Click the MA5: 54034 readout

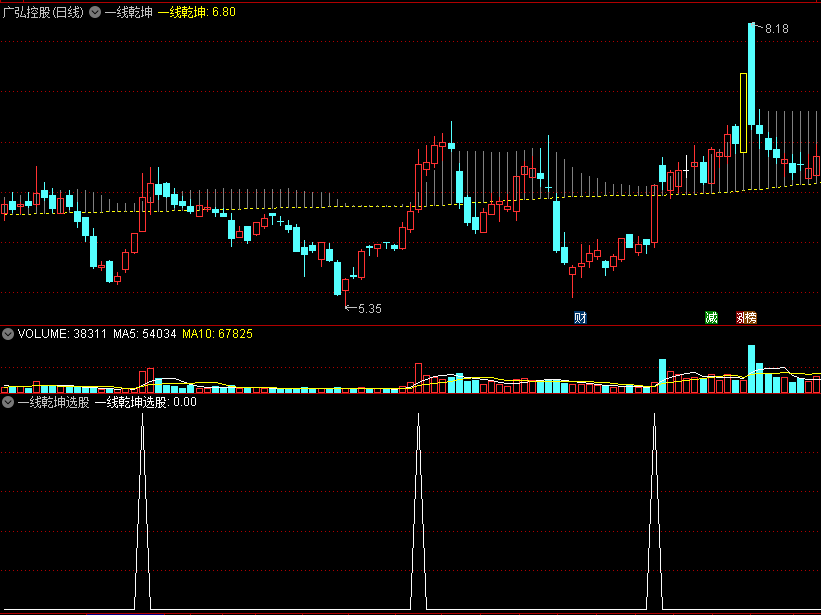[x=145, y=334]
